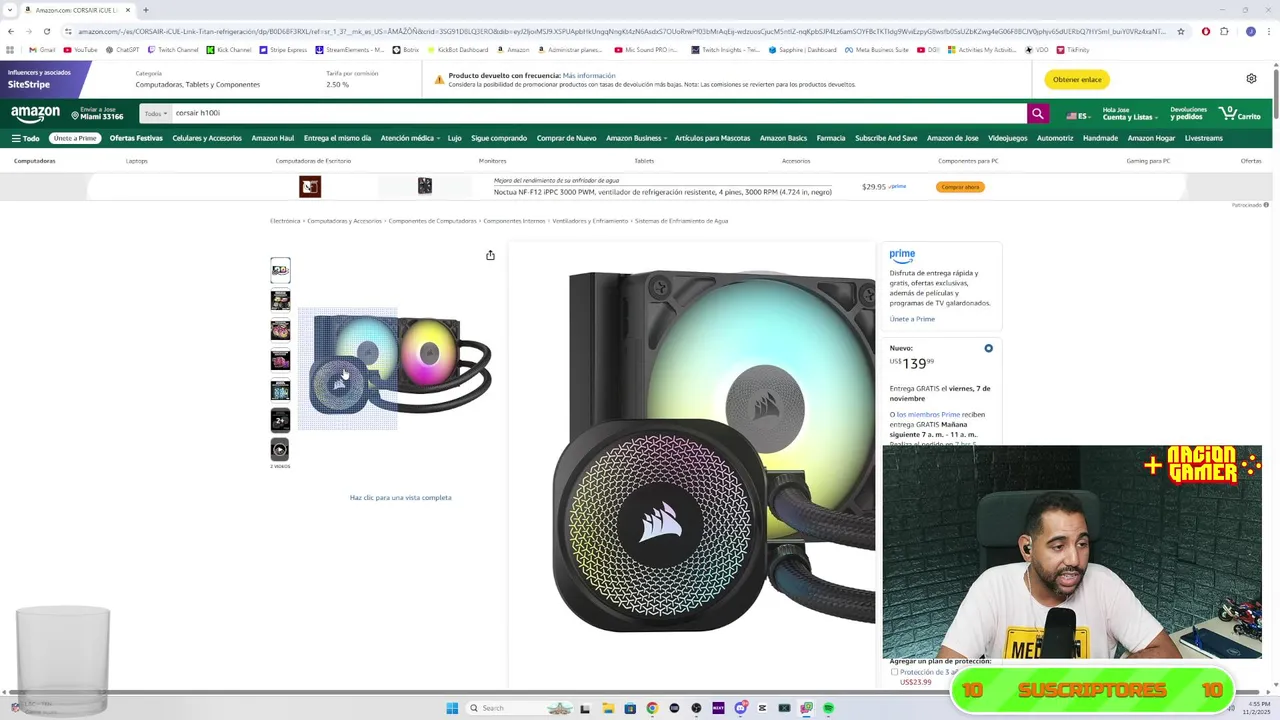Select the Componentes para PC tab
This screenshot has width=1280, height=720.
968,161
